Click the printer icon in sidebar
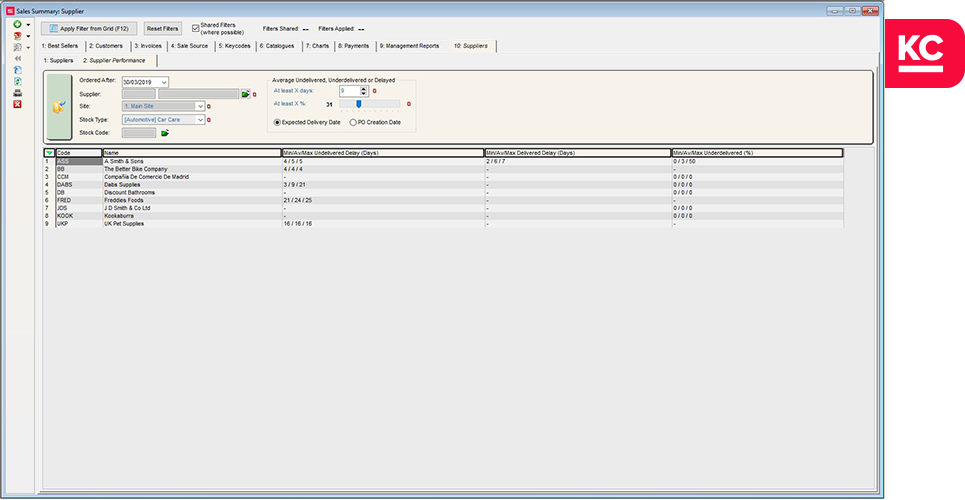 [x=17, y=93]
